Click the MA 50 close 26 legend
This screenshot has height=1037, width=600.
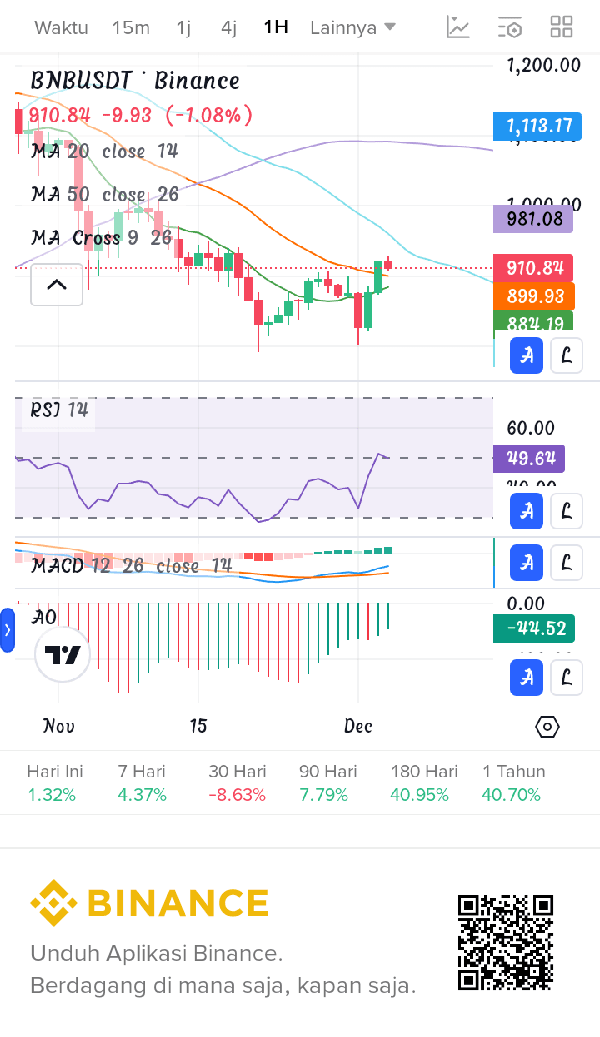(105, 194)
